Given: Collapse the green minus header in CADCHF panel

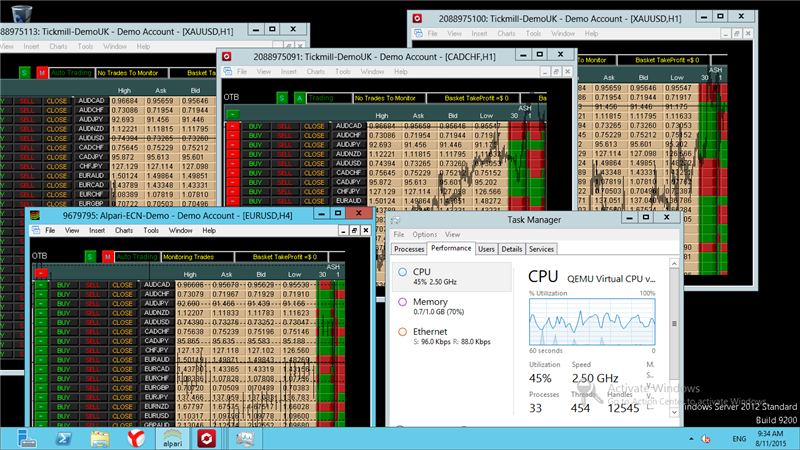Looking at the screenshot, I should click(x=233, y=114).
